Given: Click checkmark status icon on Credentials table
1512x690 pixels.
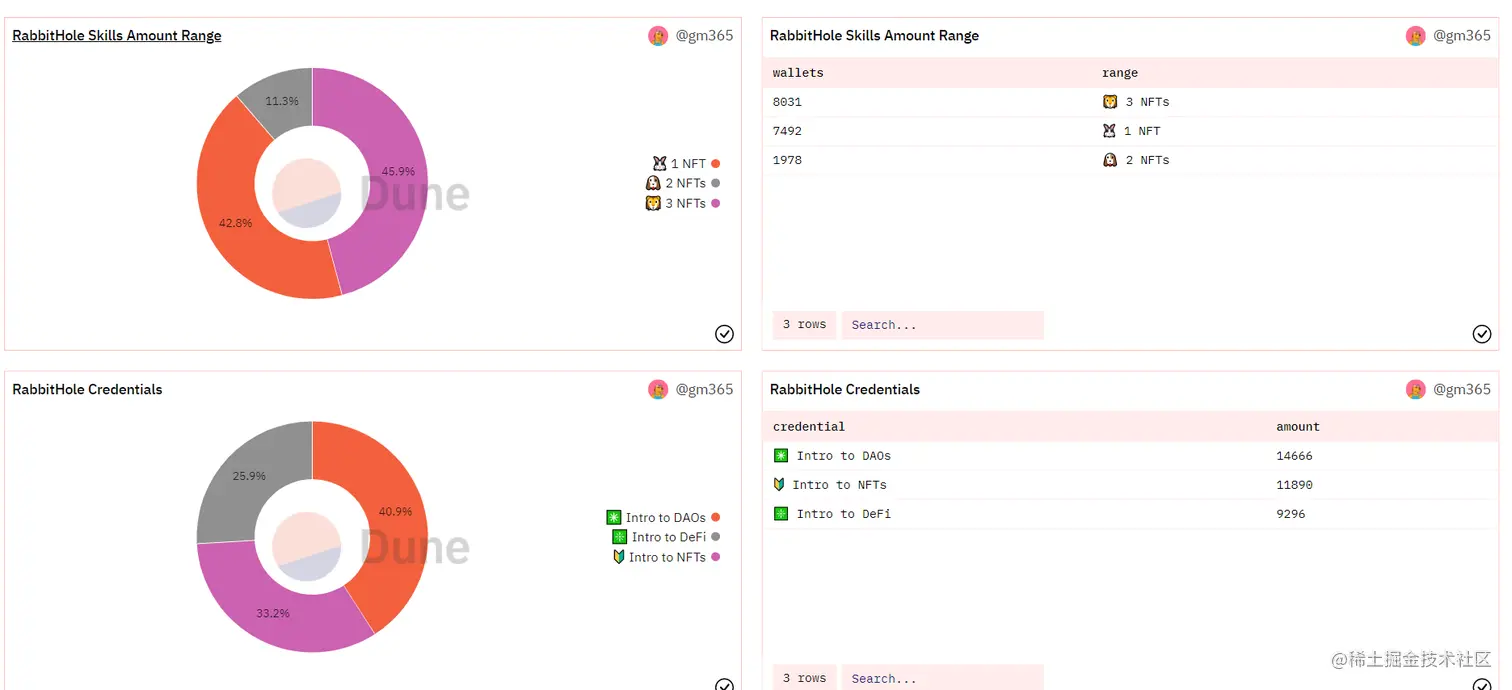Looking at the screenshot, I should click(x=1482, y=685).
